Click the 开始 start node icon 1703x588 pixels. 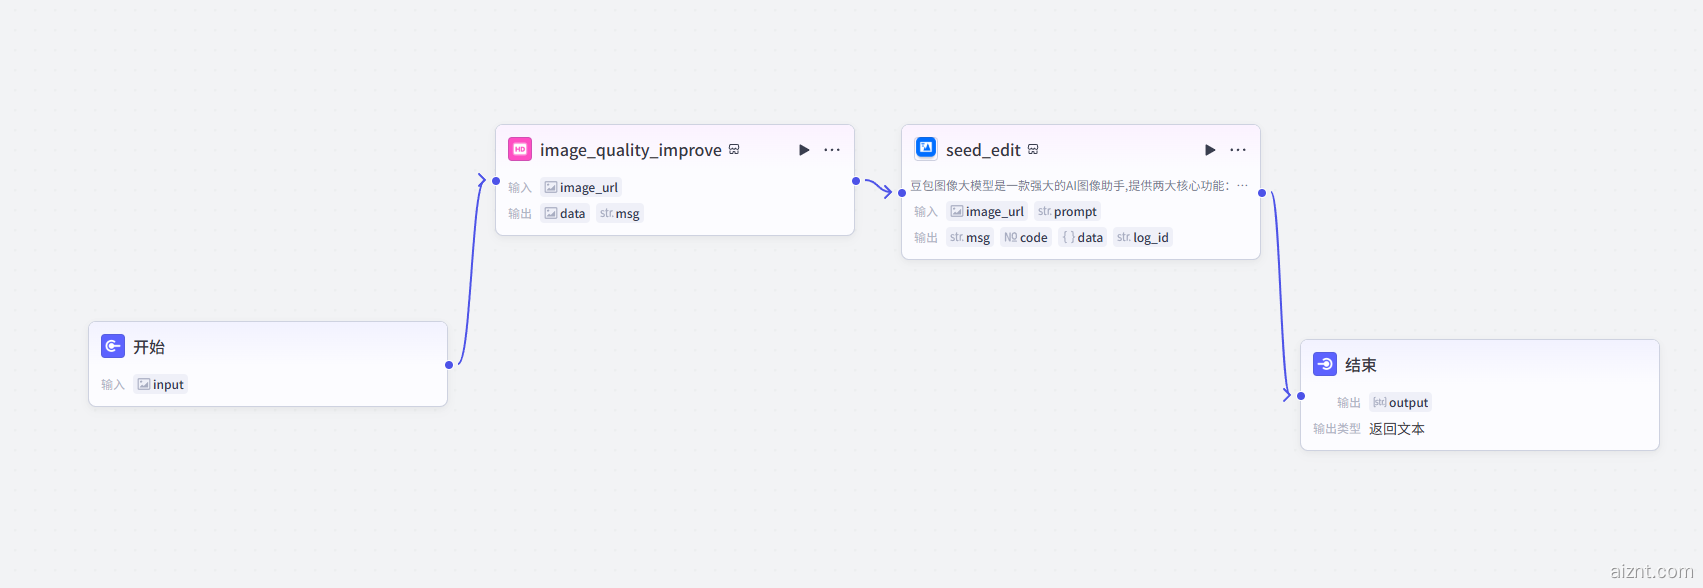coord(113,346)
